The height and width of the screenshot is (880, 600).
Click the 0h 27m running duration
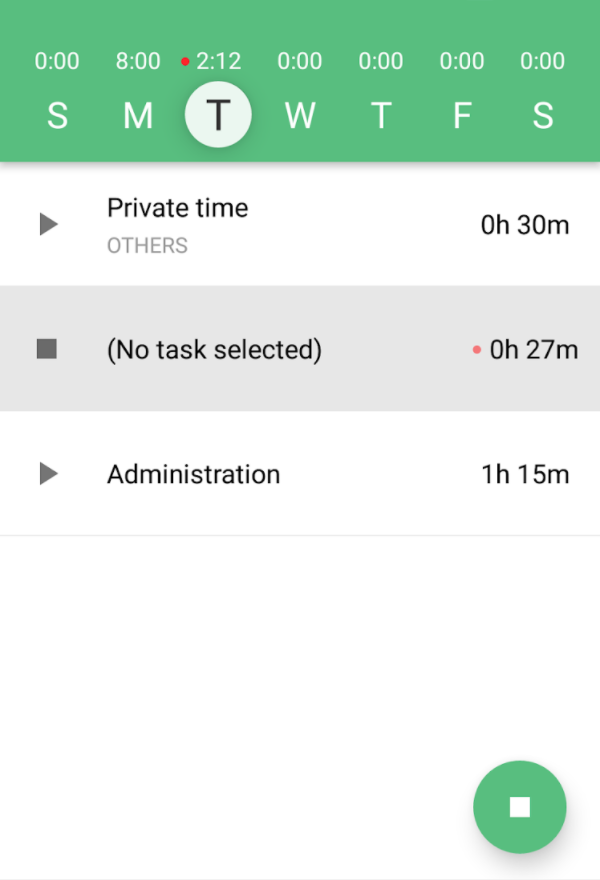[x=533, y=350]
